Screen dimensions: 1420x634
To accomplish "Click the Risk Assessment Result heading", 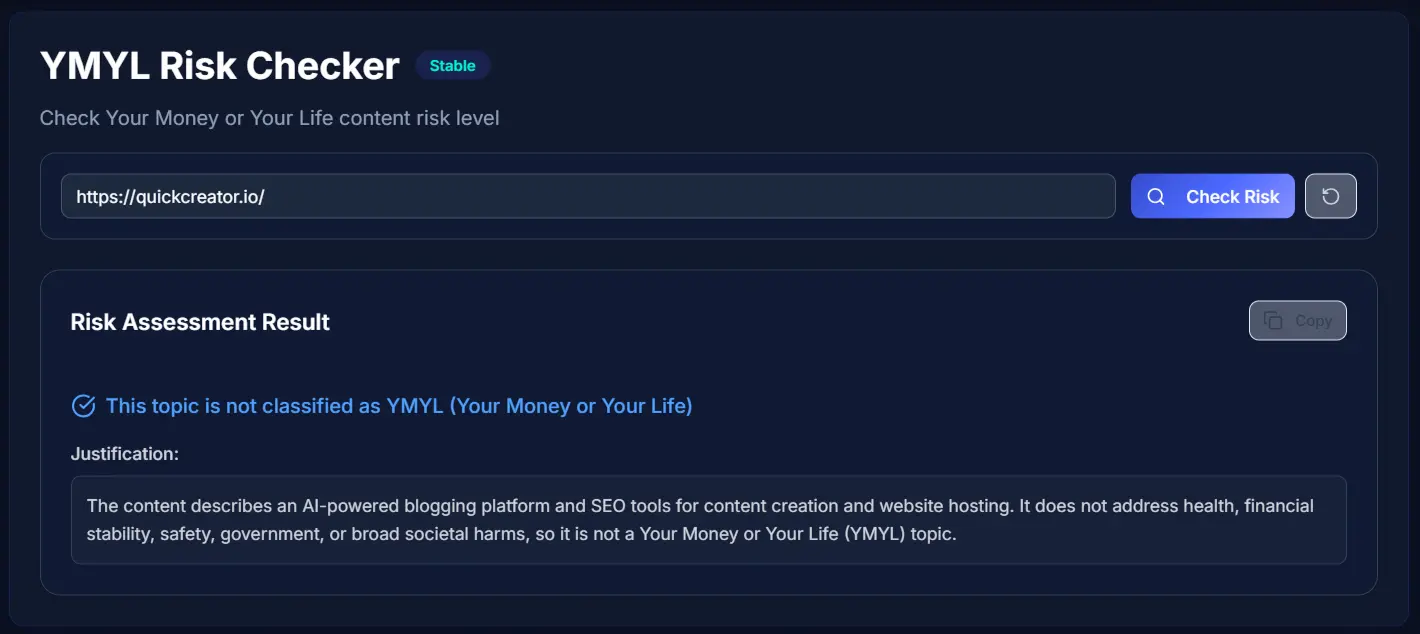I will coord(200,322).
